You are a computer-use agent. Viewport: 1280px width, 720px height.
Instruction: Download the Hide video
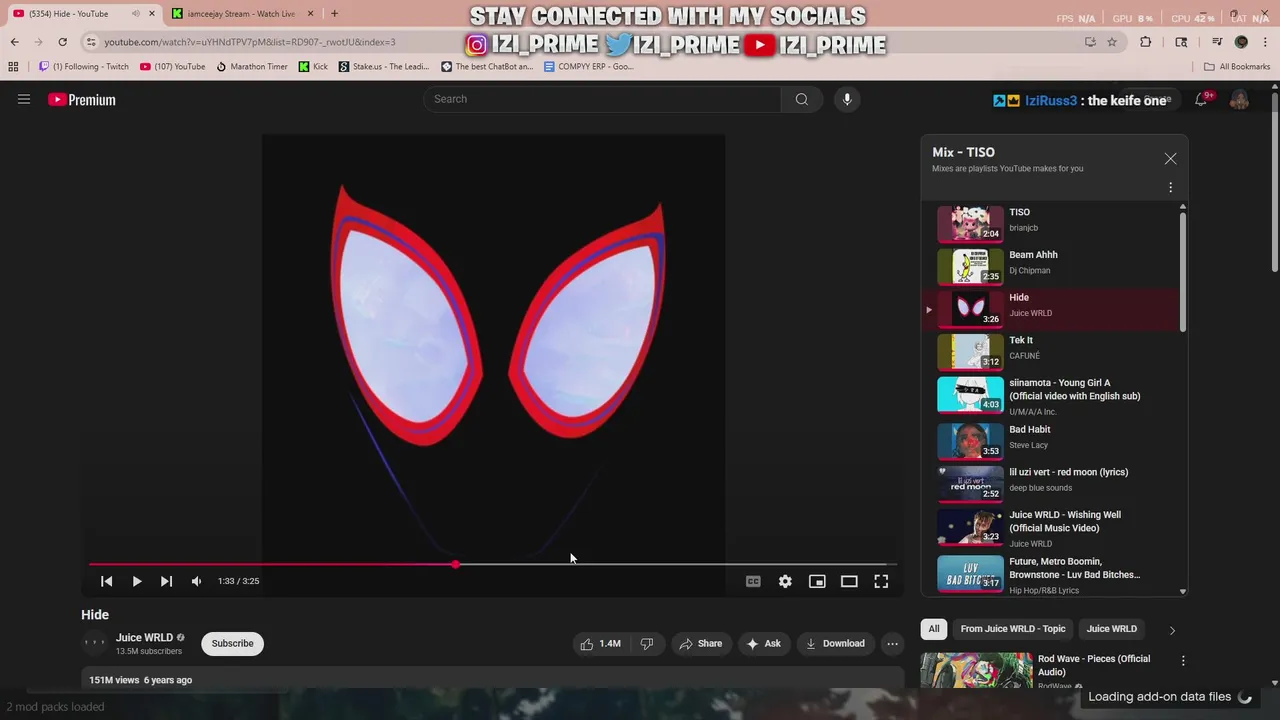(835, 644)
